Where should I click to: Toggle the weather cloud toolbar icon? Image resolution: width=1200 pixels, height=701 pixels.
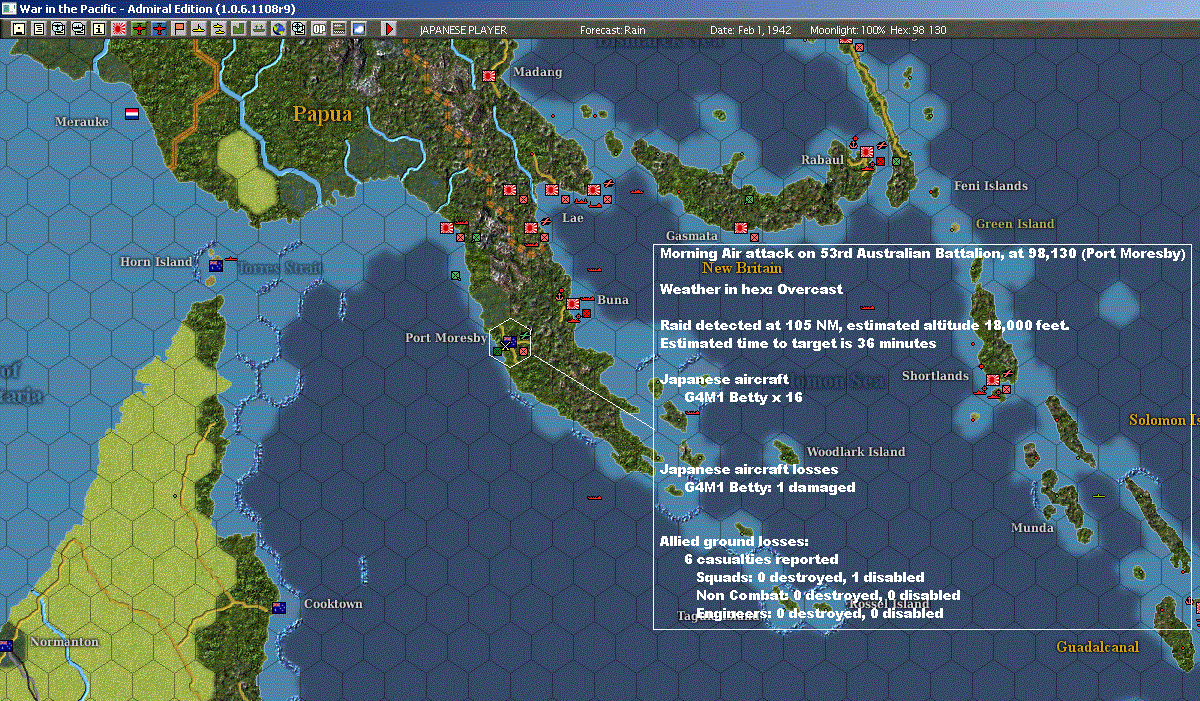pos(358,29)
